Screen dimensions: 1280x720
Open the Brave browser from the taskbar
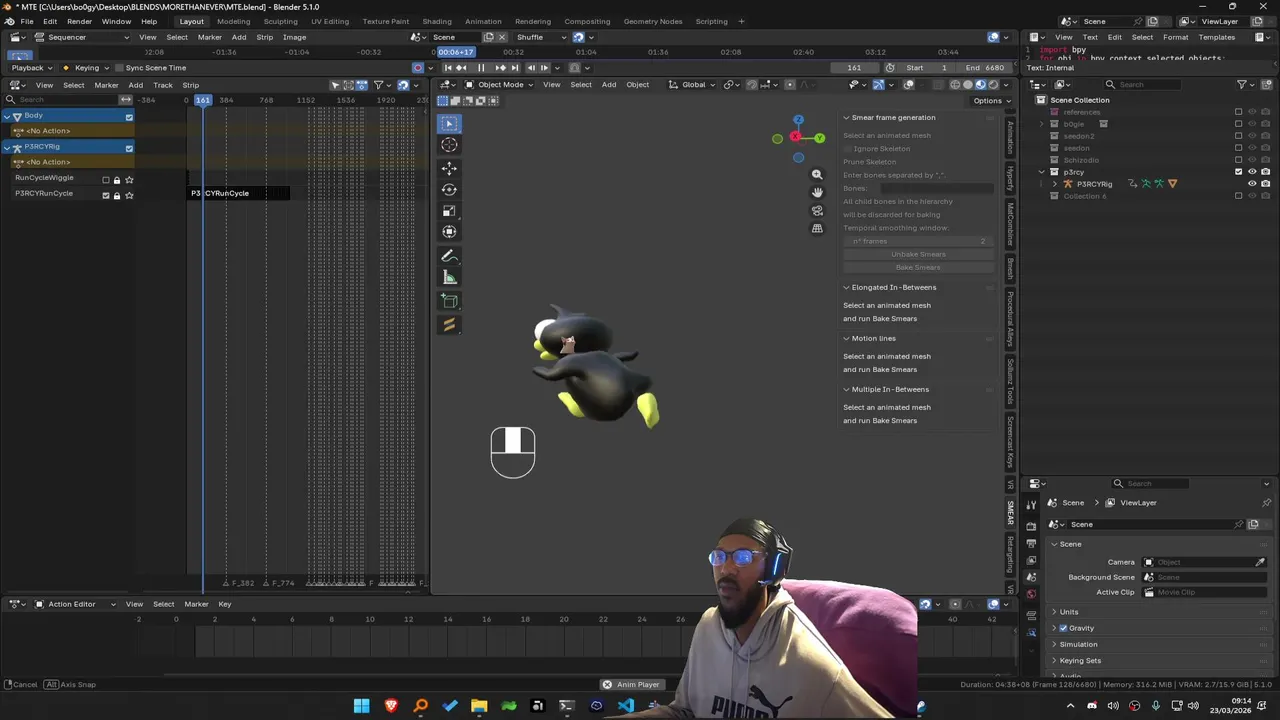coord(391,706)
